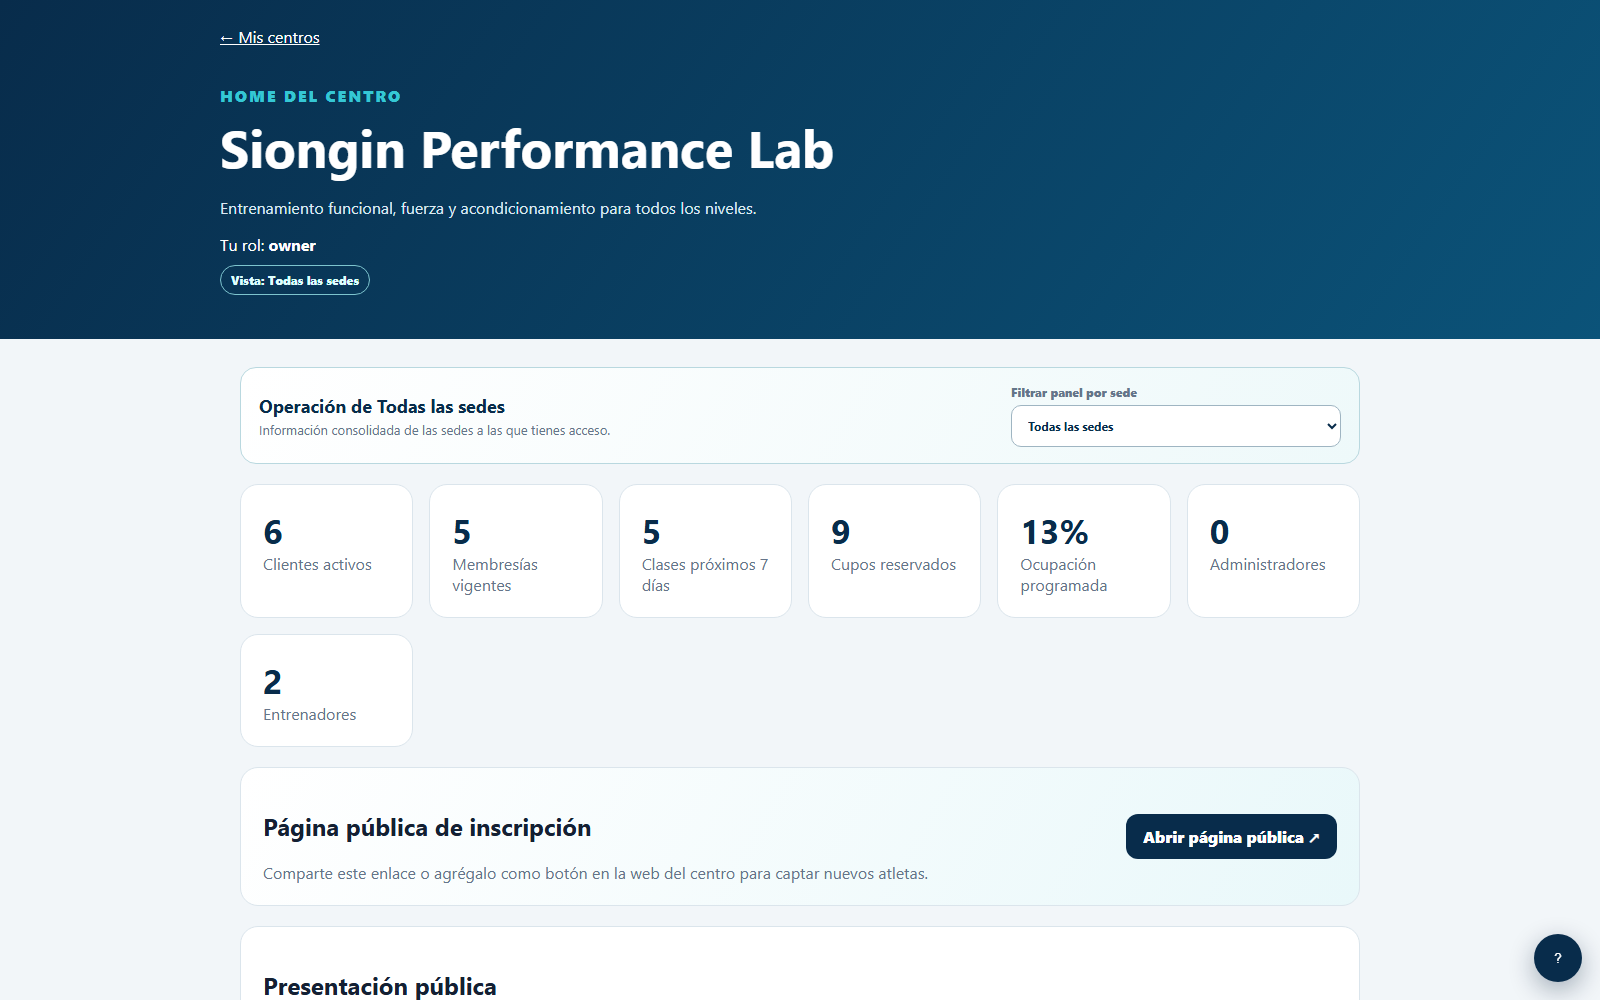
Task: Click Abrir página pública button
Action: point(1231,837)
